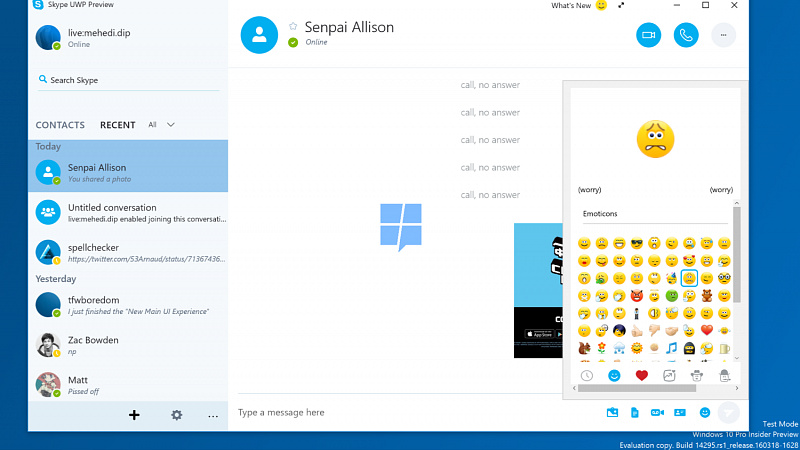Click the What's New smiley icon
This screenshot has width=800, height=450.
[602, 5]
